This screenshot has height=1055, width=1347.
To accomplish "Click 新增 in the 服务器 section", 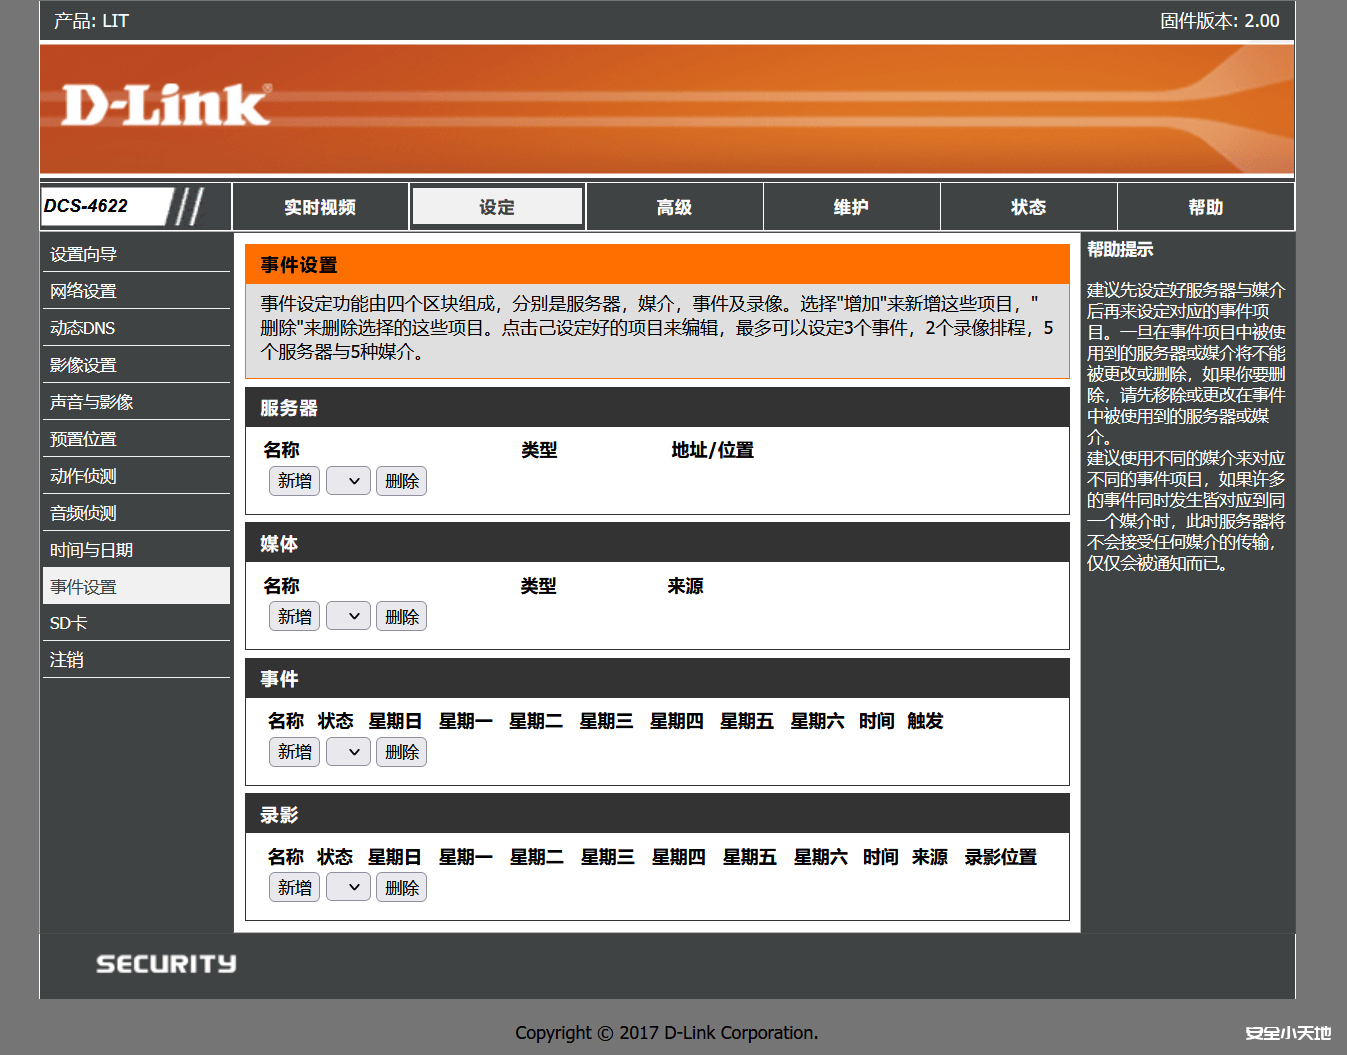I will point(293,481).
